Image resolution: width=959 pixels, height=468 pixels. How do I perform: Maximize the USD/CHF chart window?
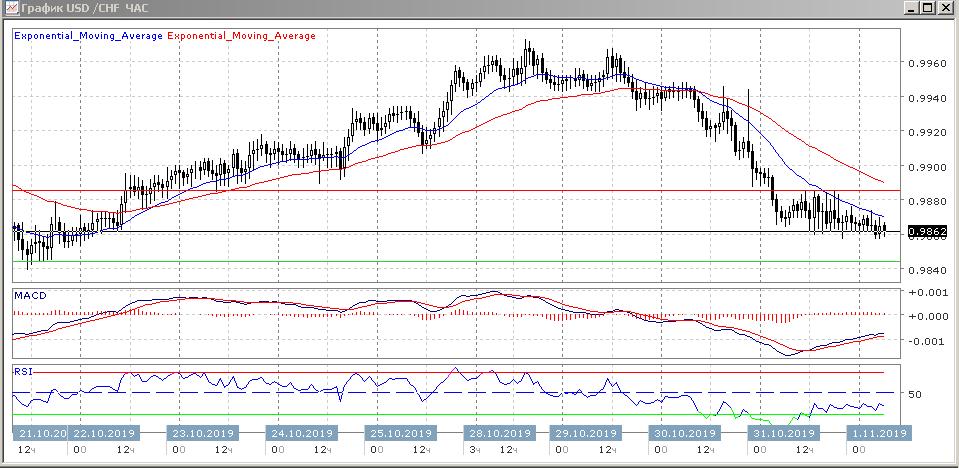tap(928, 9)
